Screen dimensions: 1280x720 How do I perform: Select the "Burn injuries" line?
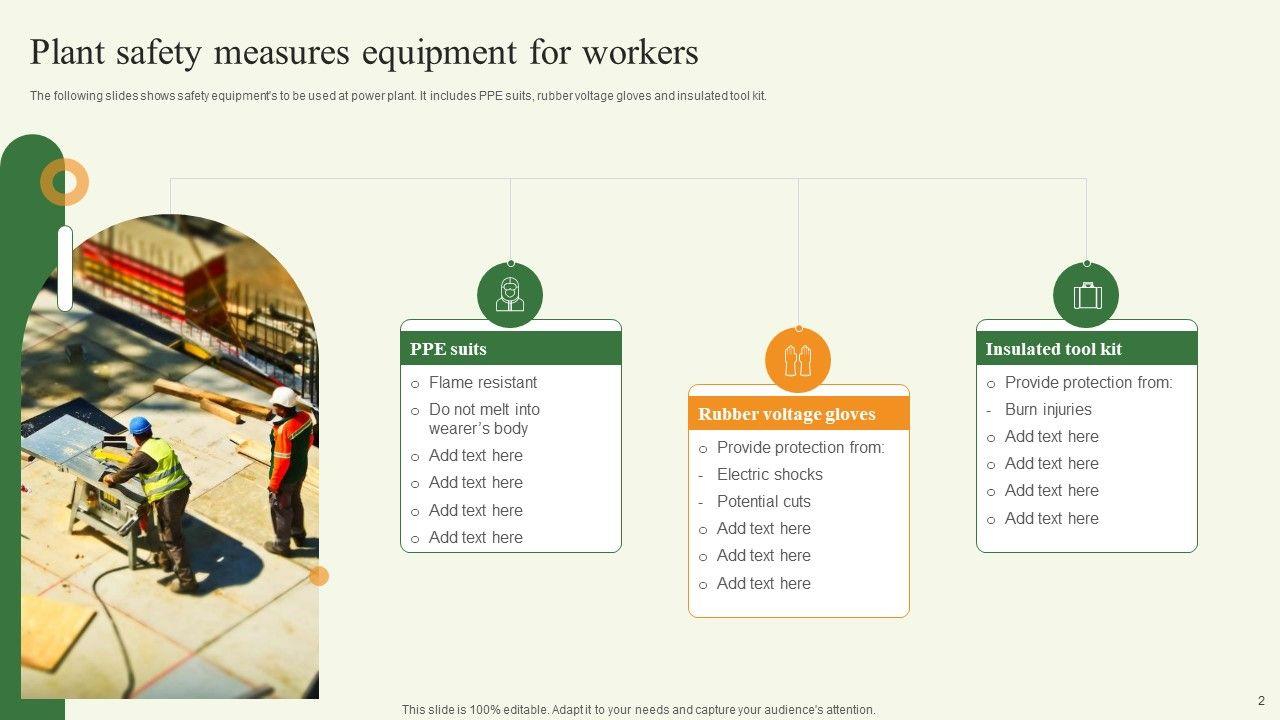pos(1048,409)
